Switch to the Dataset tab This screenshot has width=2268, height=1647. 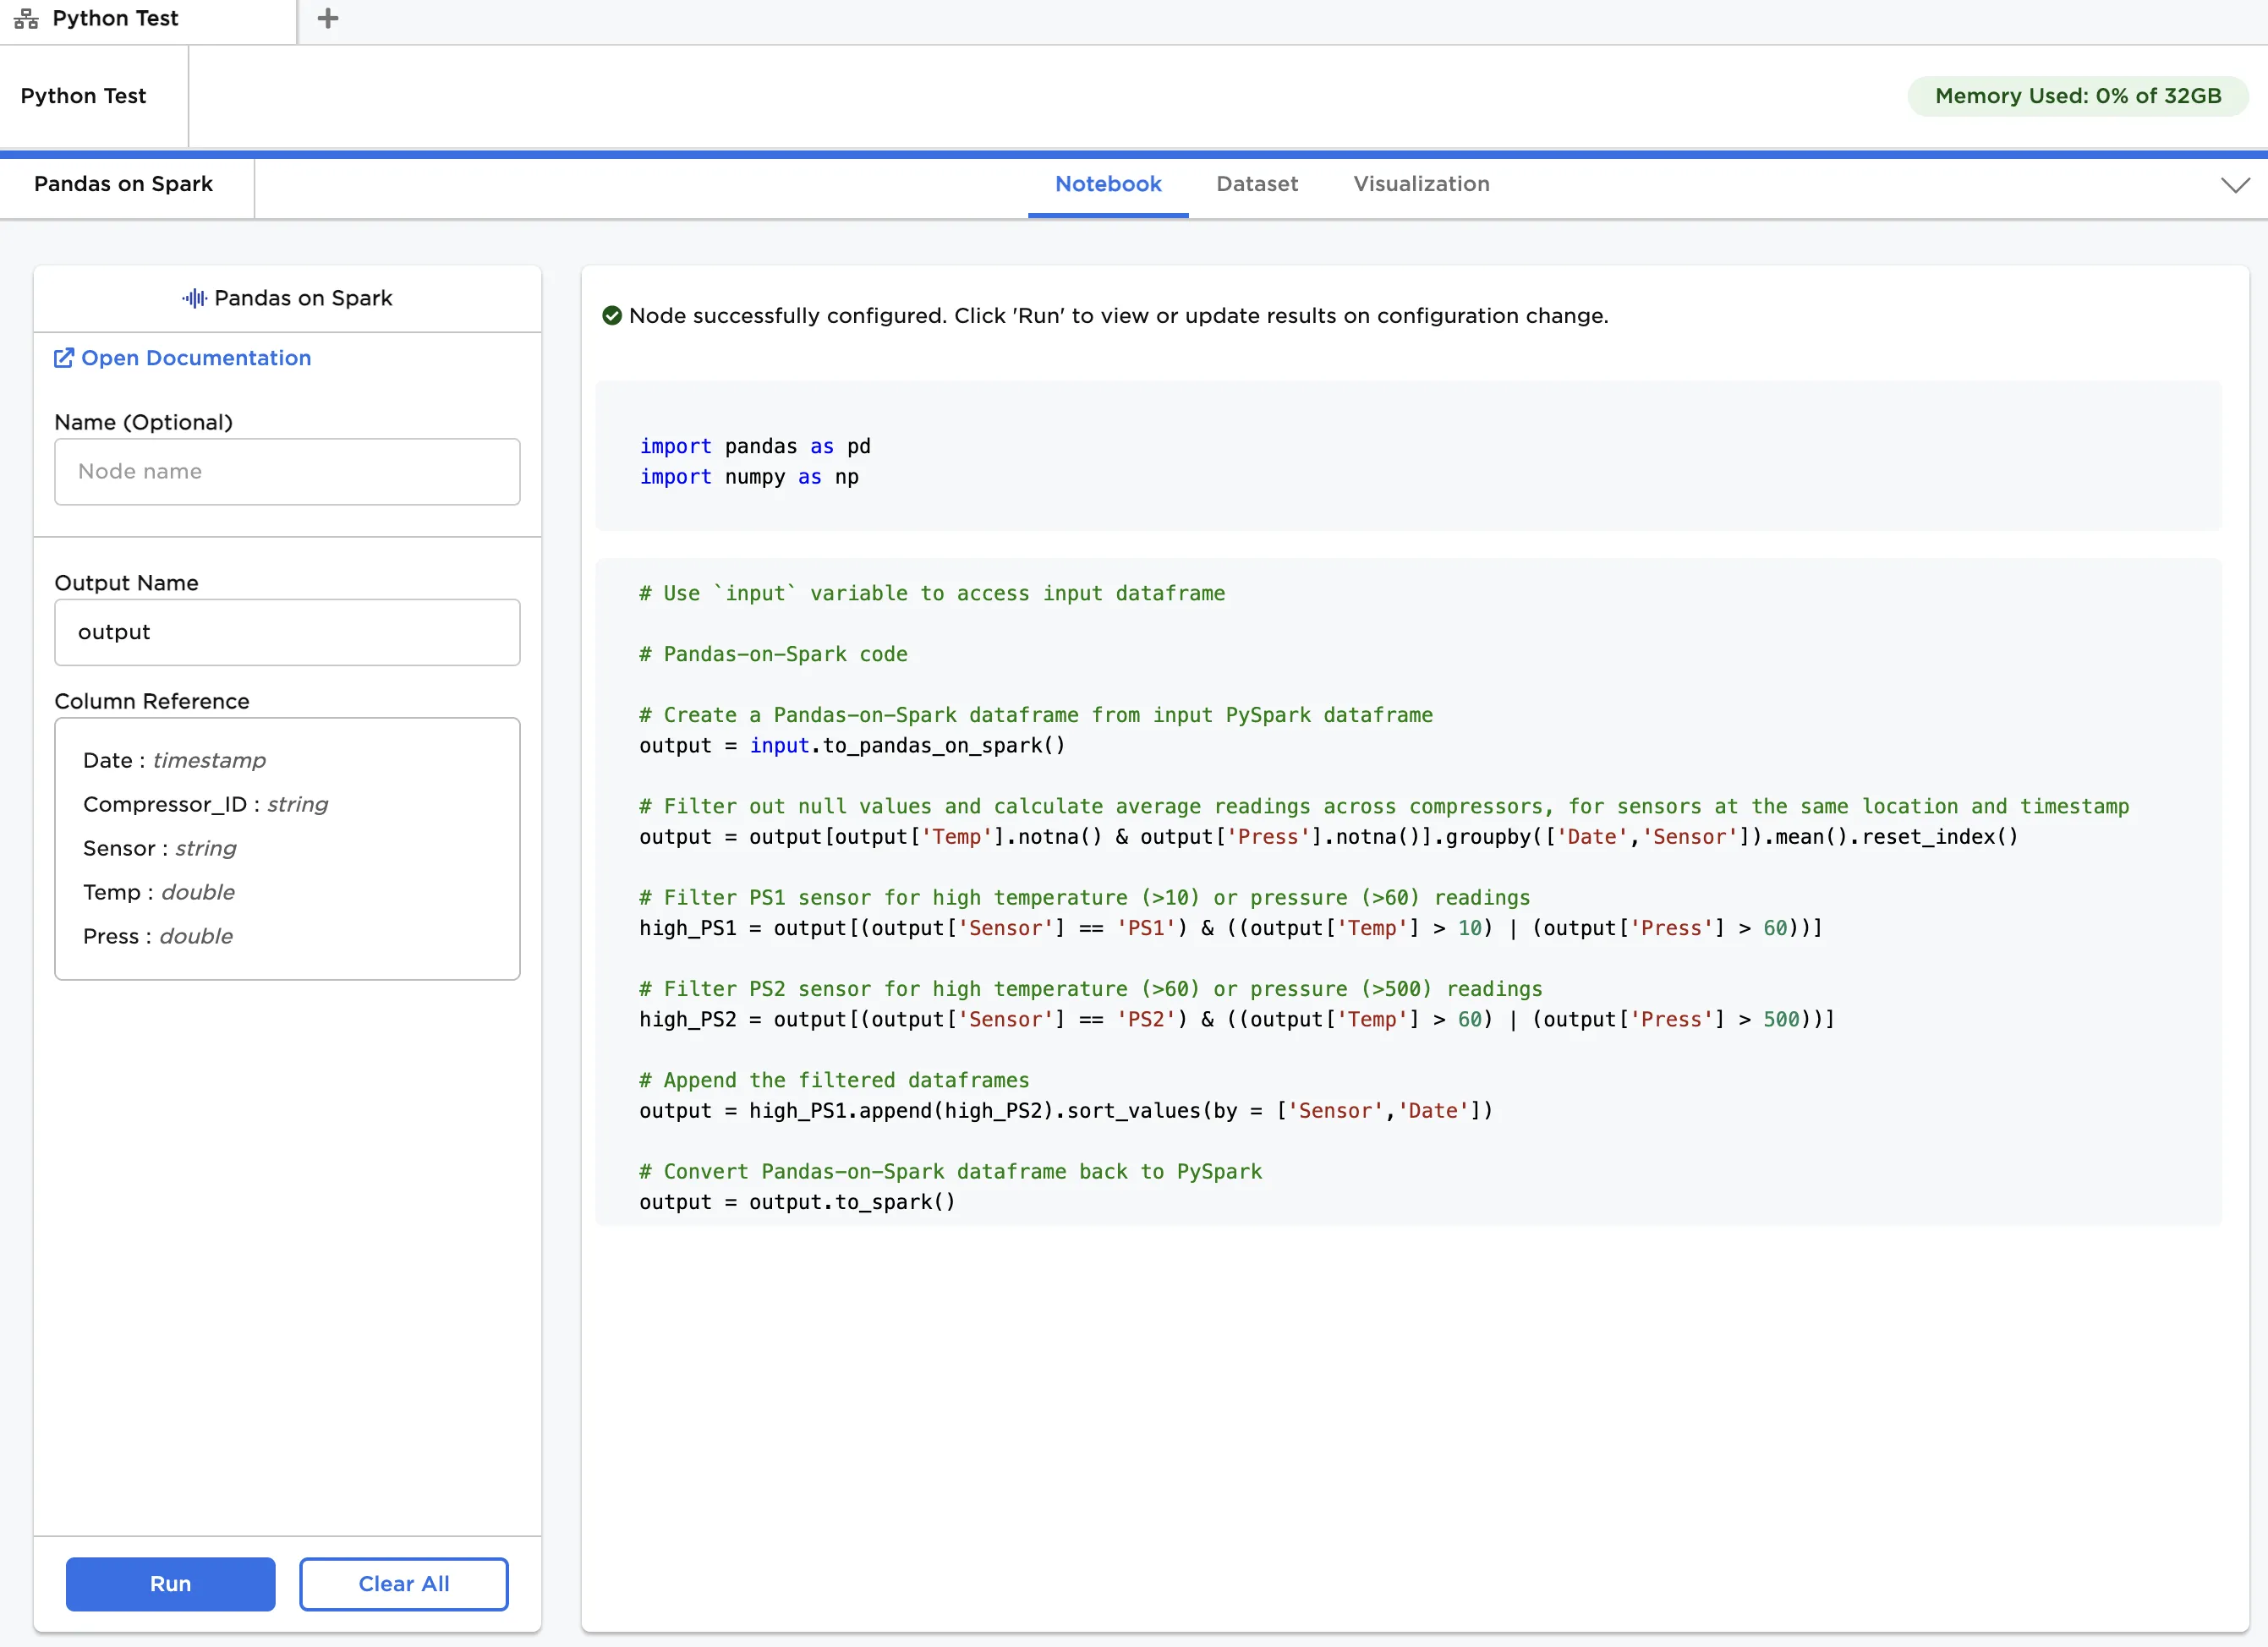point(1256,184)
